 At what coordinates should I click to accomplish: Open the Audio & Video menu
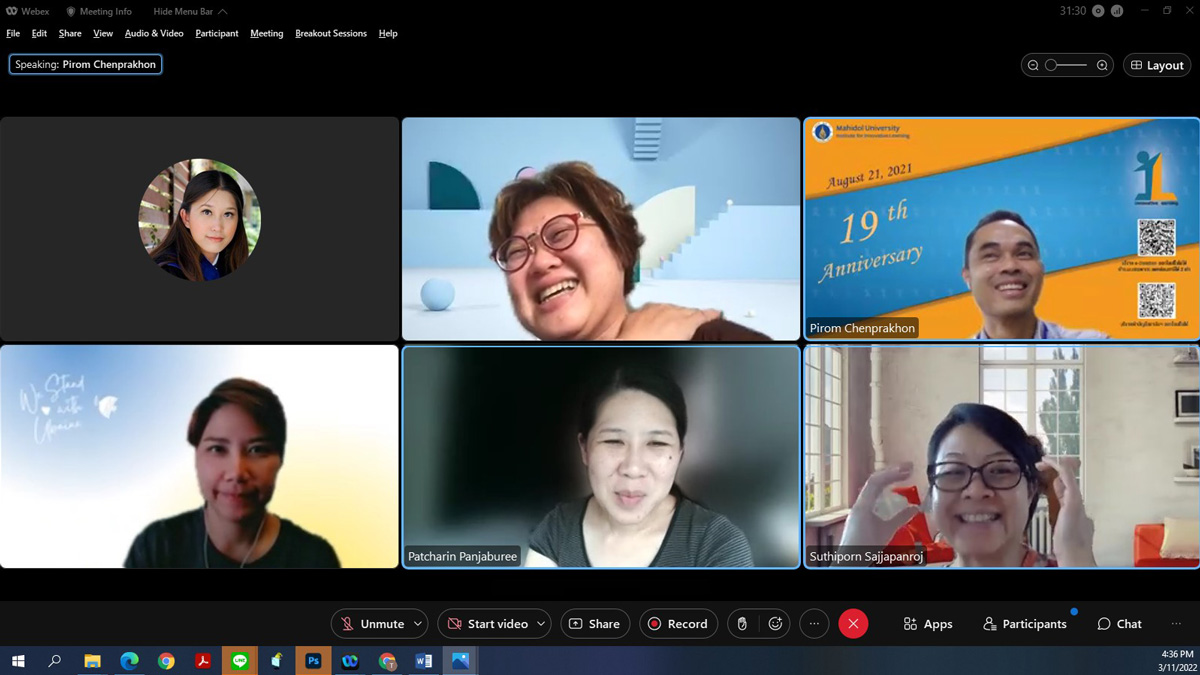tap(154, 33)
